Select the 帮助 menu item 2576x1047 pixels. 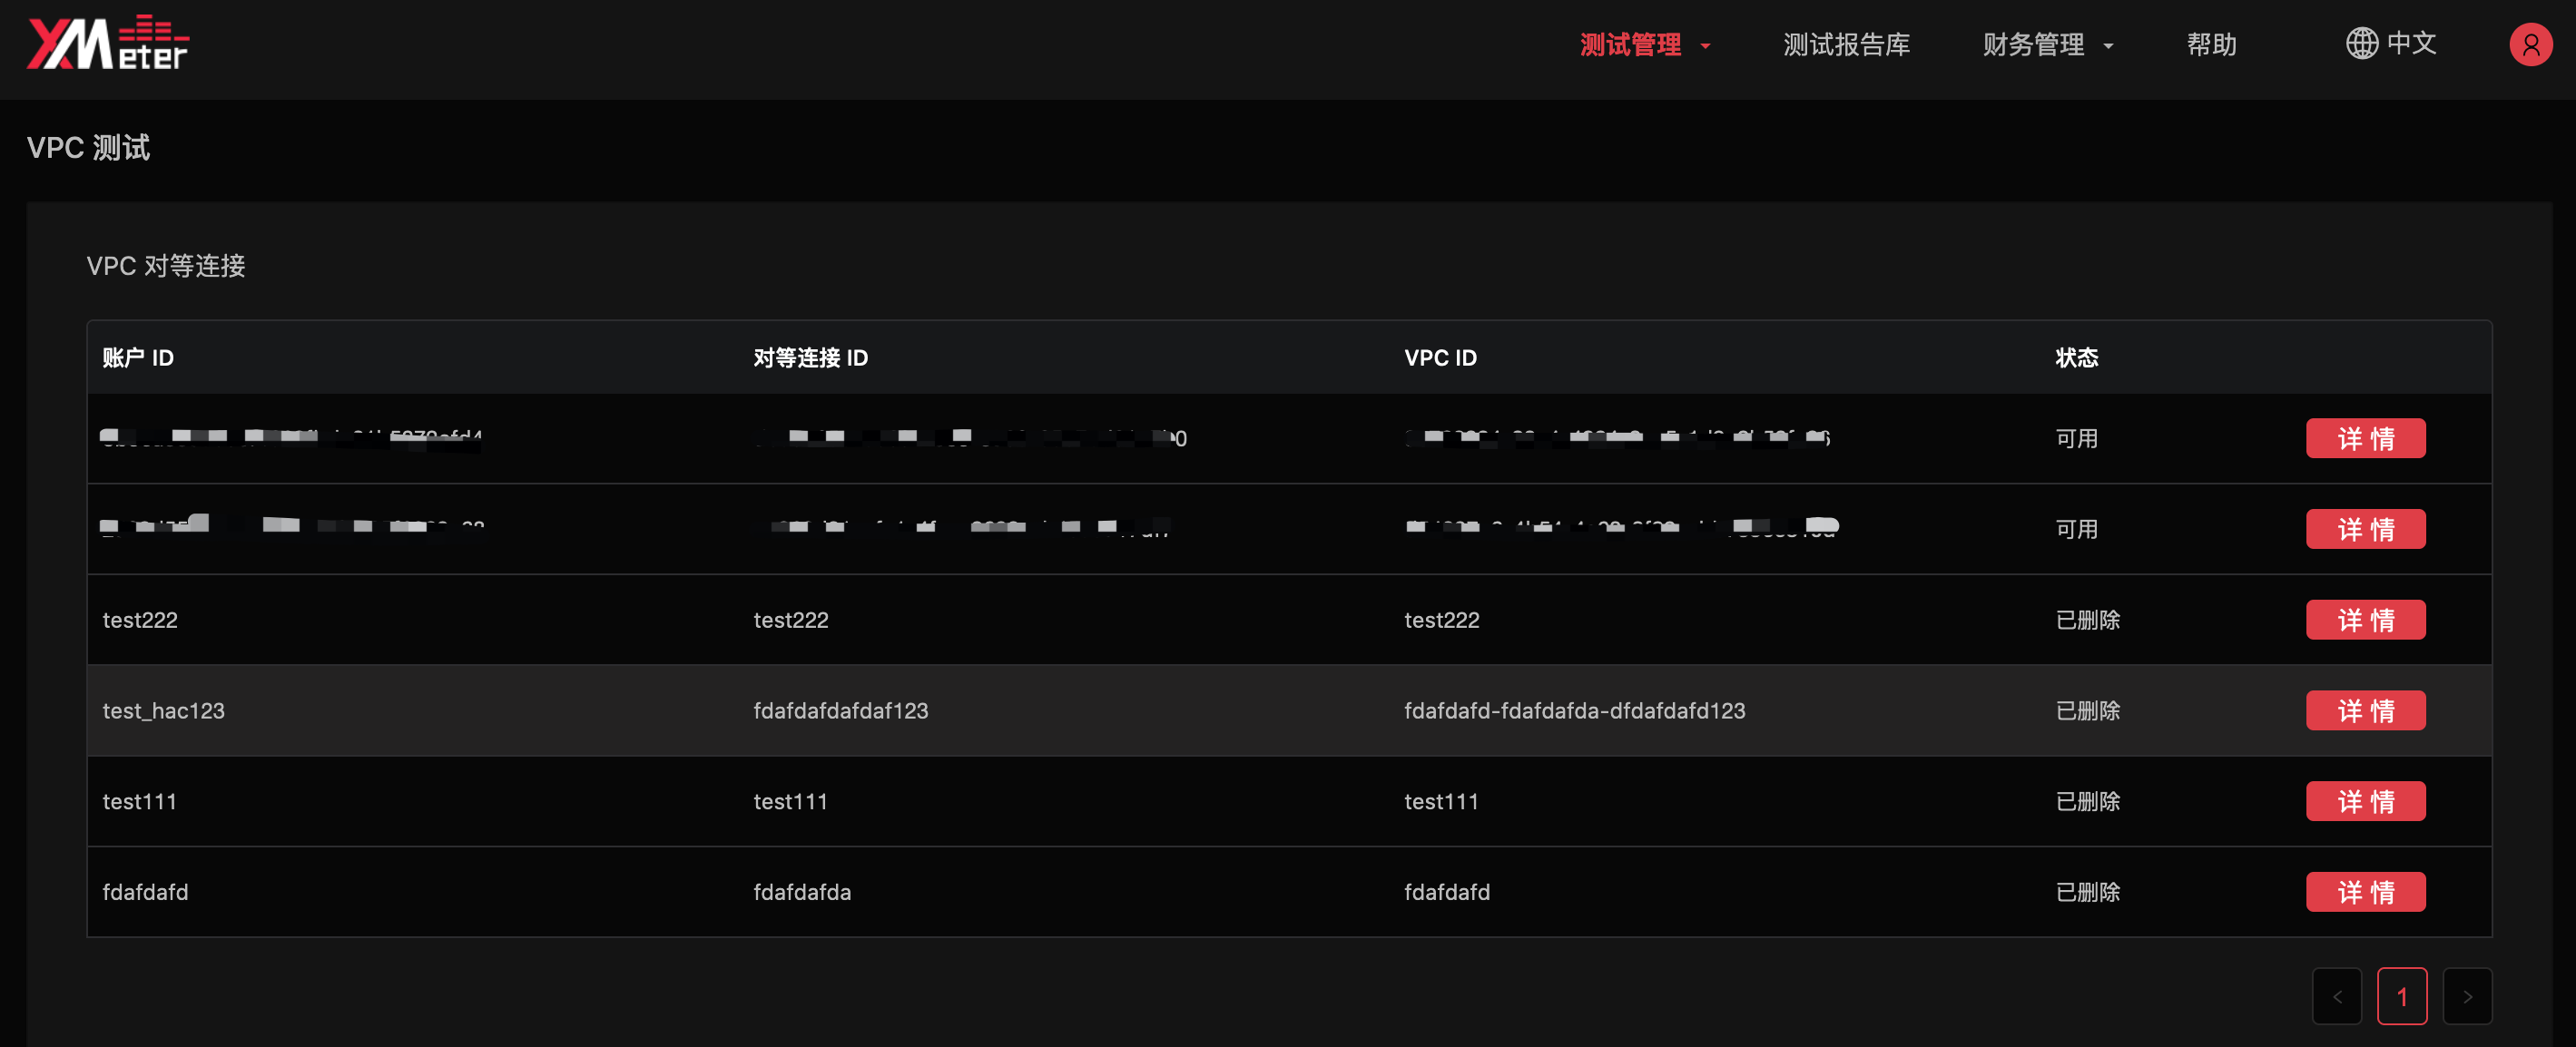coord(2211,44)
